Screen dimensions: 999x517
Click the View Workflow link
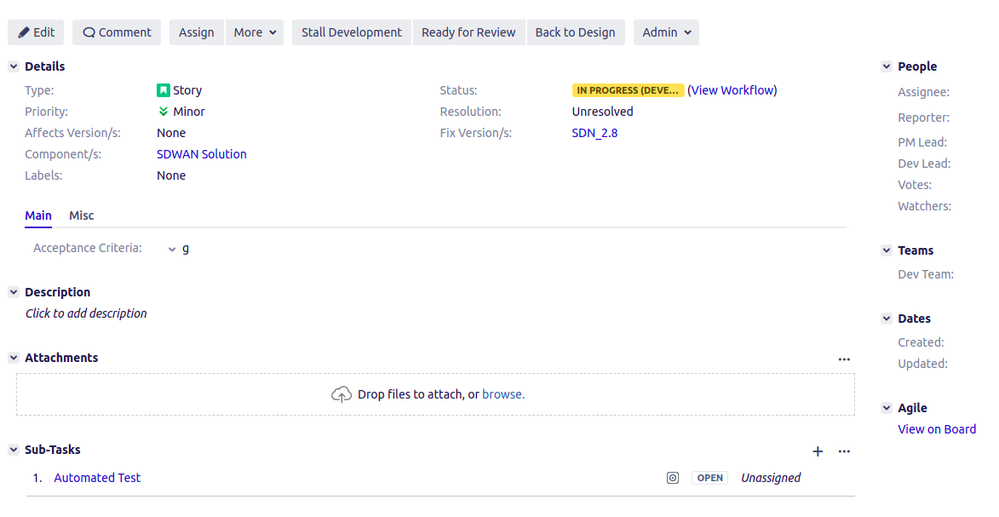click(732, 91)
